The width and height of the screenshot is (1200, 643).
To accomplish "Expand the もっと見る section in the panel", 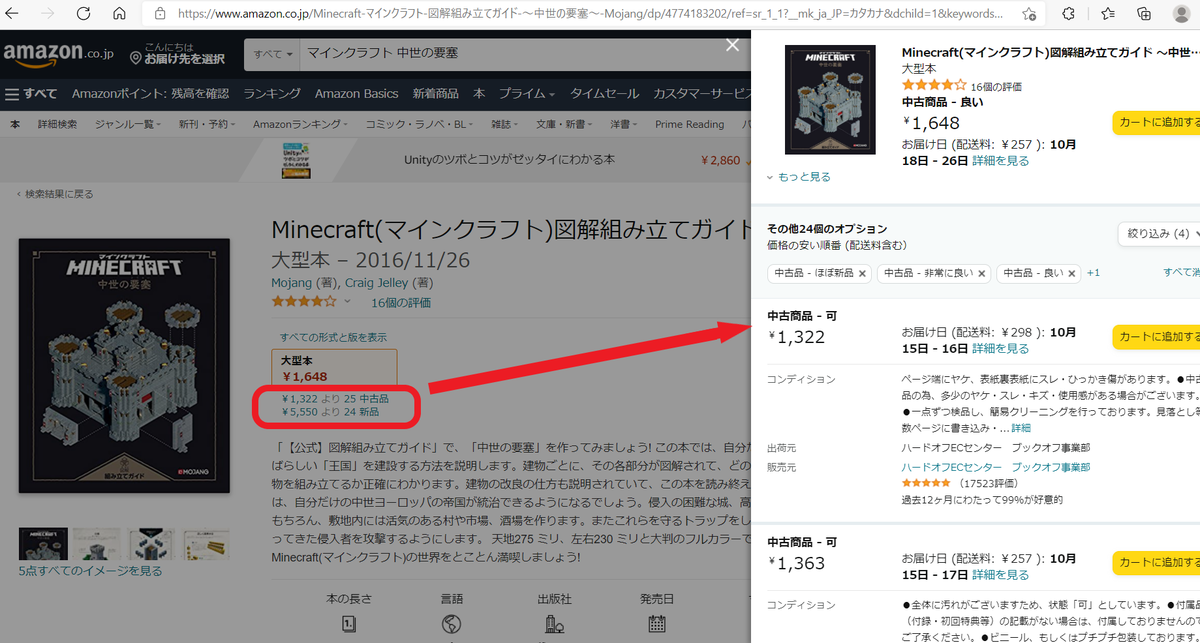I will pos(798,177).
